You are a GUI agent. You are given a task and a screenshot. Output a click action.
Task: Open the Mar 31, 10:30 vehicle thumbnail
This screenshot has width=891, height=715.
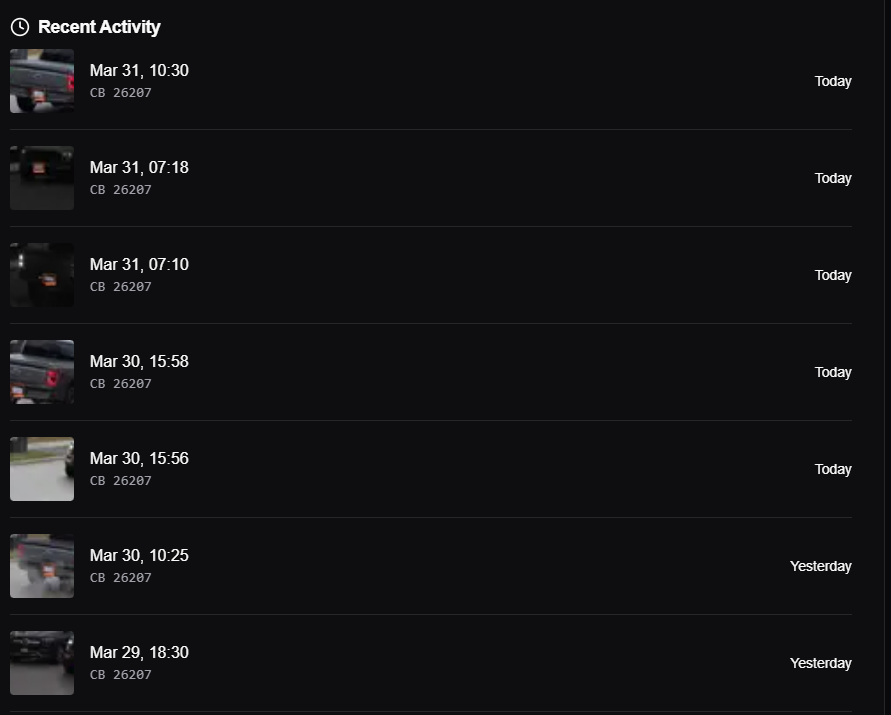coord(42,81)
